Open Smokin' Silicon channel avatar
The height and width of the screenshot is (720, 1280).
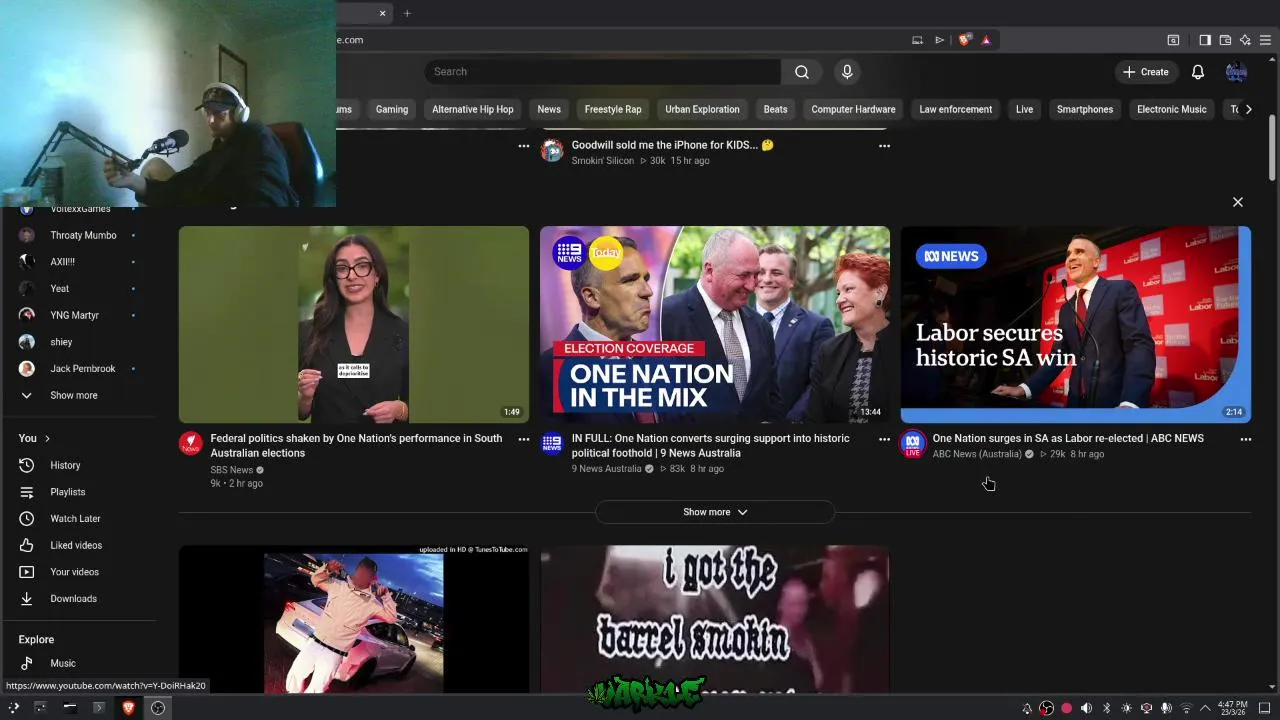(552, 150)
